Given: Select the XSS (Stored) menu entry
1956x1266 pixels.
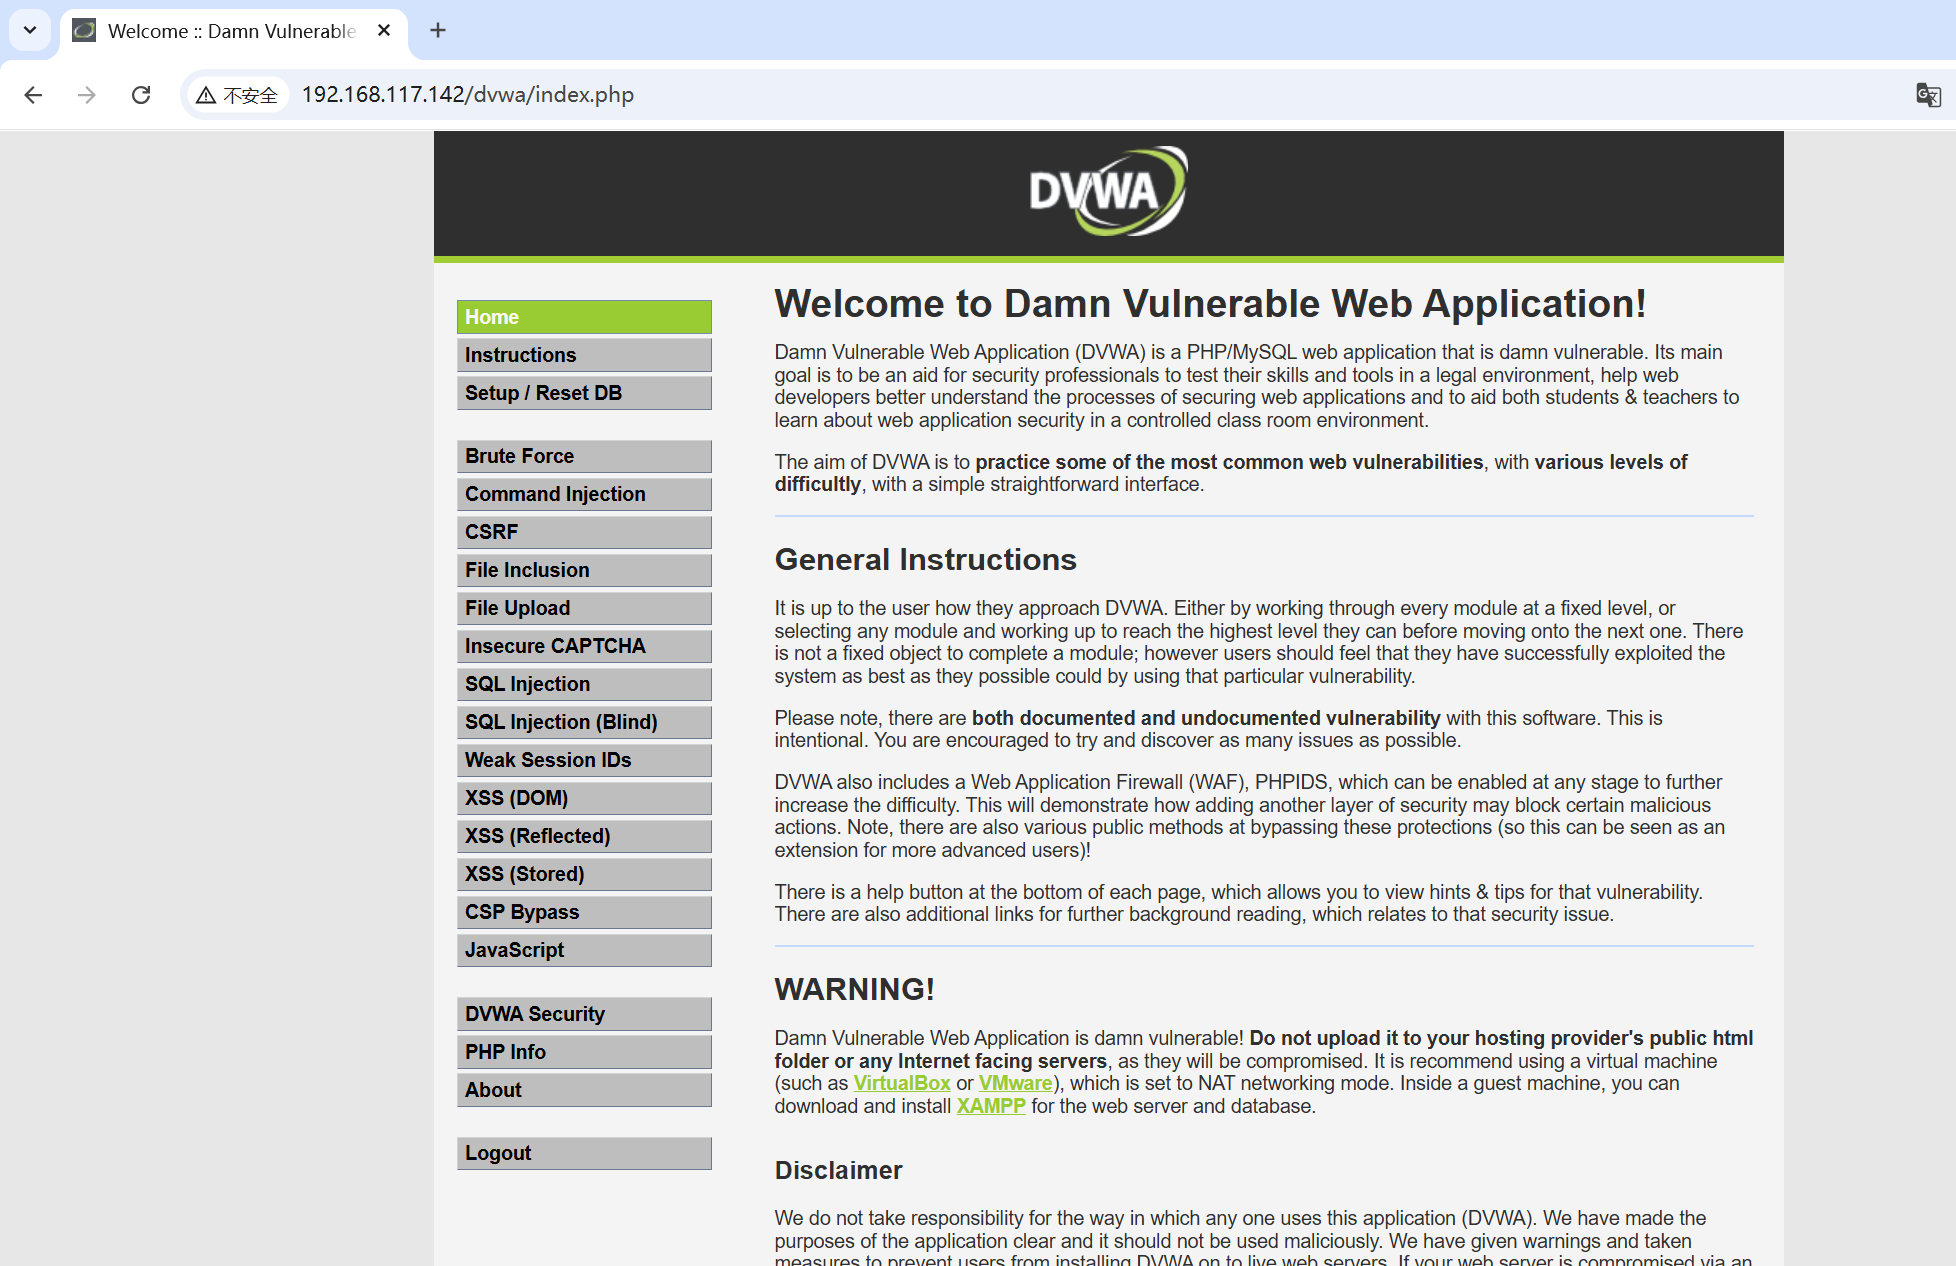Looking at the screenshot, I should (584, 874).
